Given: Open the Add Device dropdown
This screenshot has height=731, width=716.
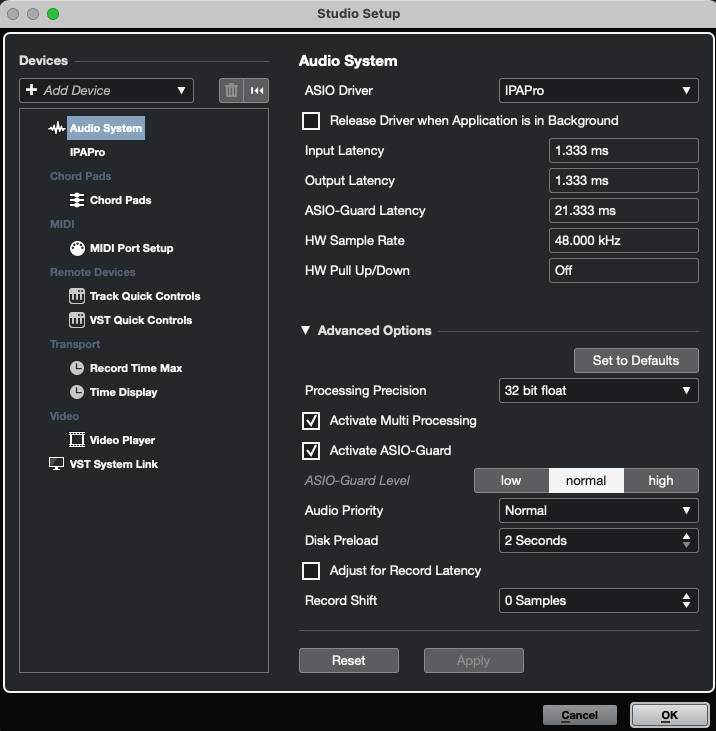Looking at the screenshot, I should (106, 90).
